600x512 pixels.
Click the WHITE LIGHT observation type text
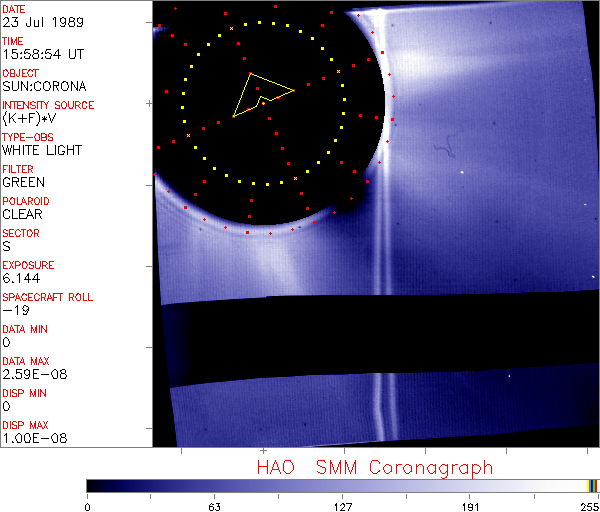pos(42,150)
